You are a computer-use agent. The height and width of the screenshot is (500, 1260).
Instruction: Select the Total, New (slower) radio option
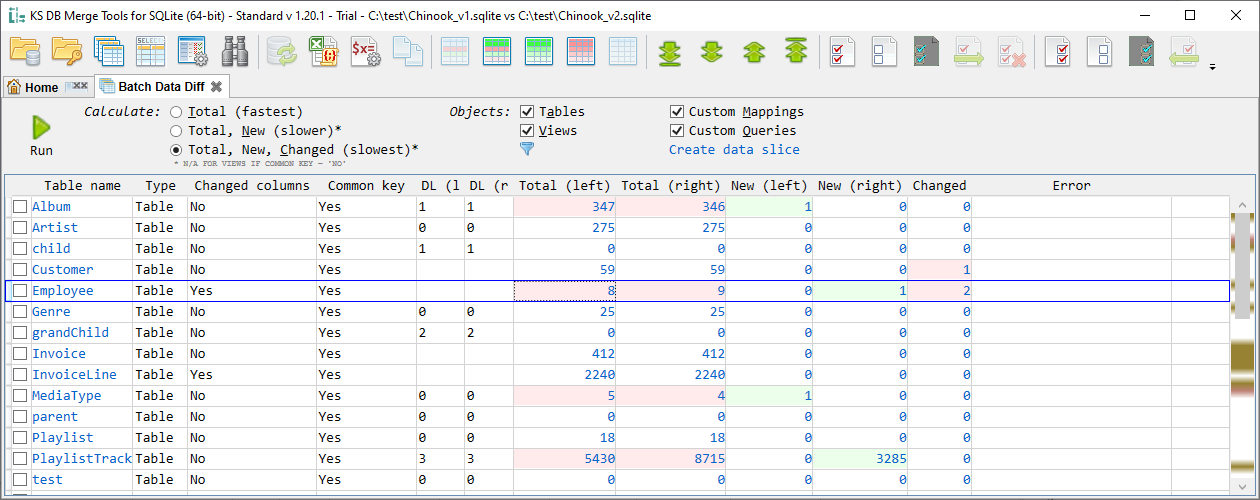(x=176, y=131)
